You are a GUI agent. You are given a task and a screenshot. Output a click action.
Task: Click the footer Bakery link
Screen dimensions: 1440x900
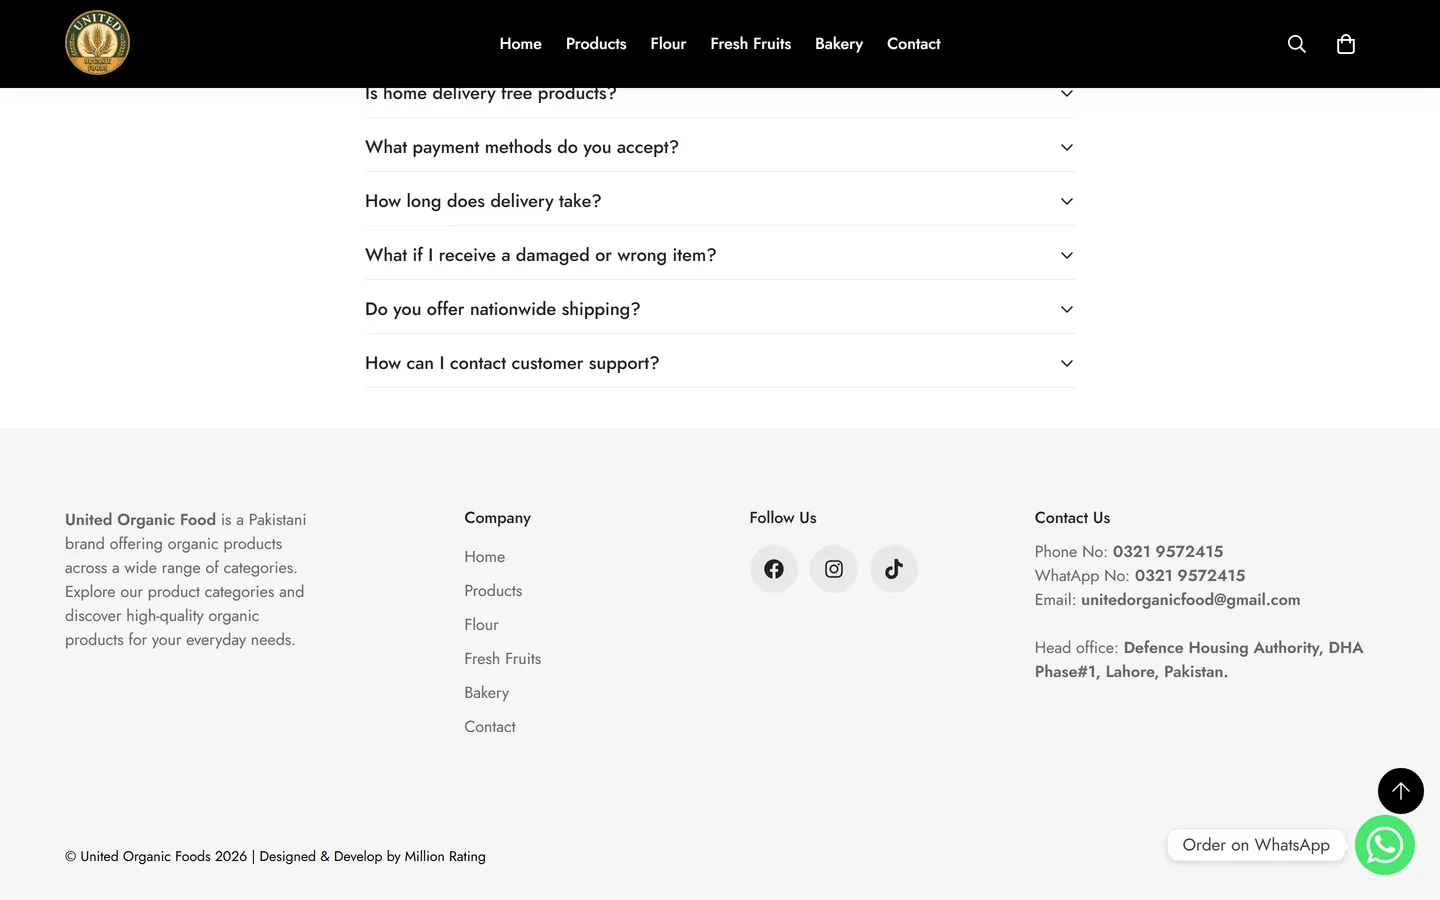(x=487, y=693)
